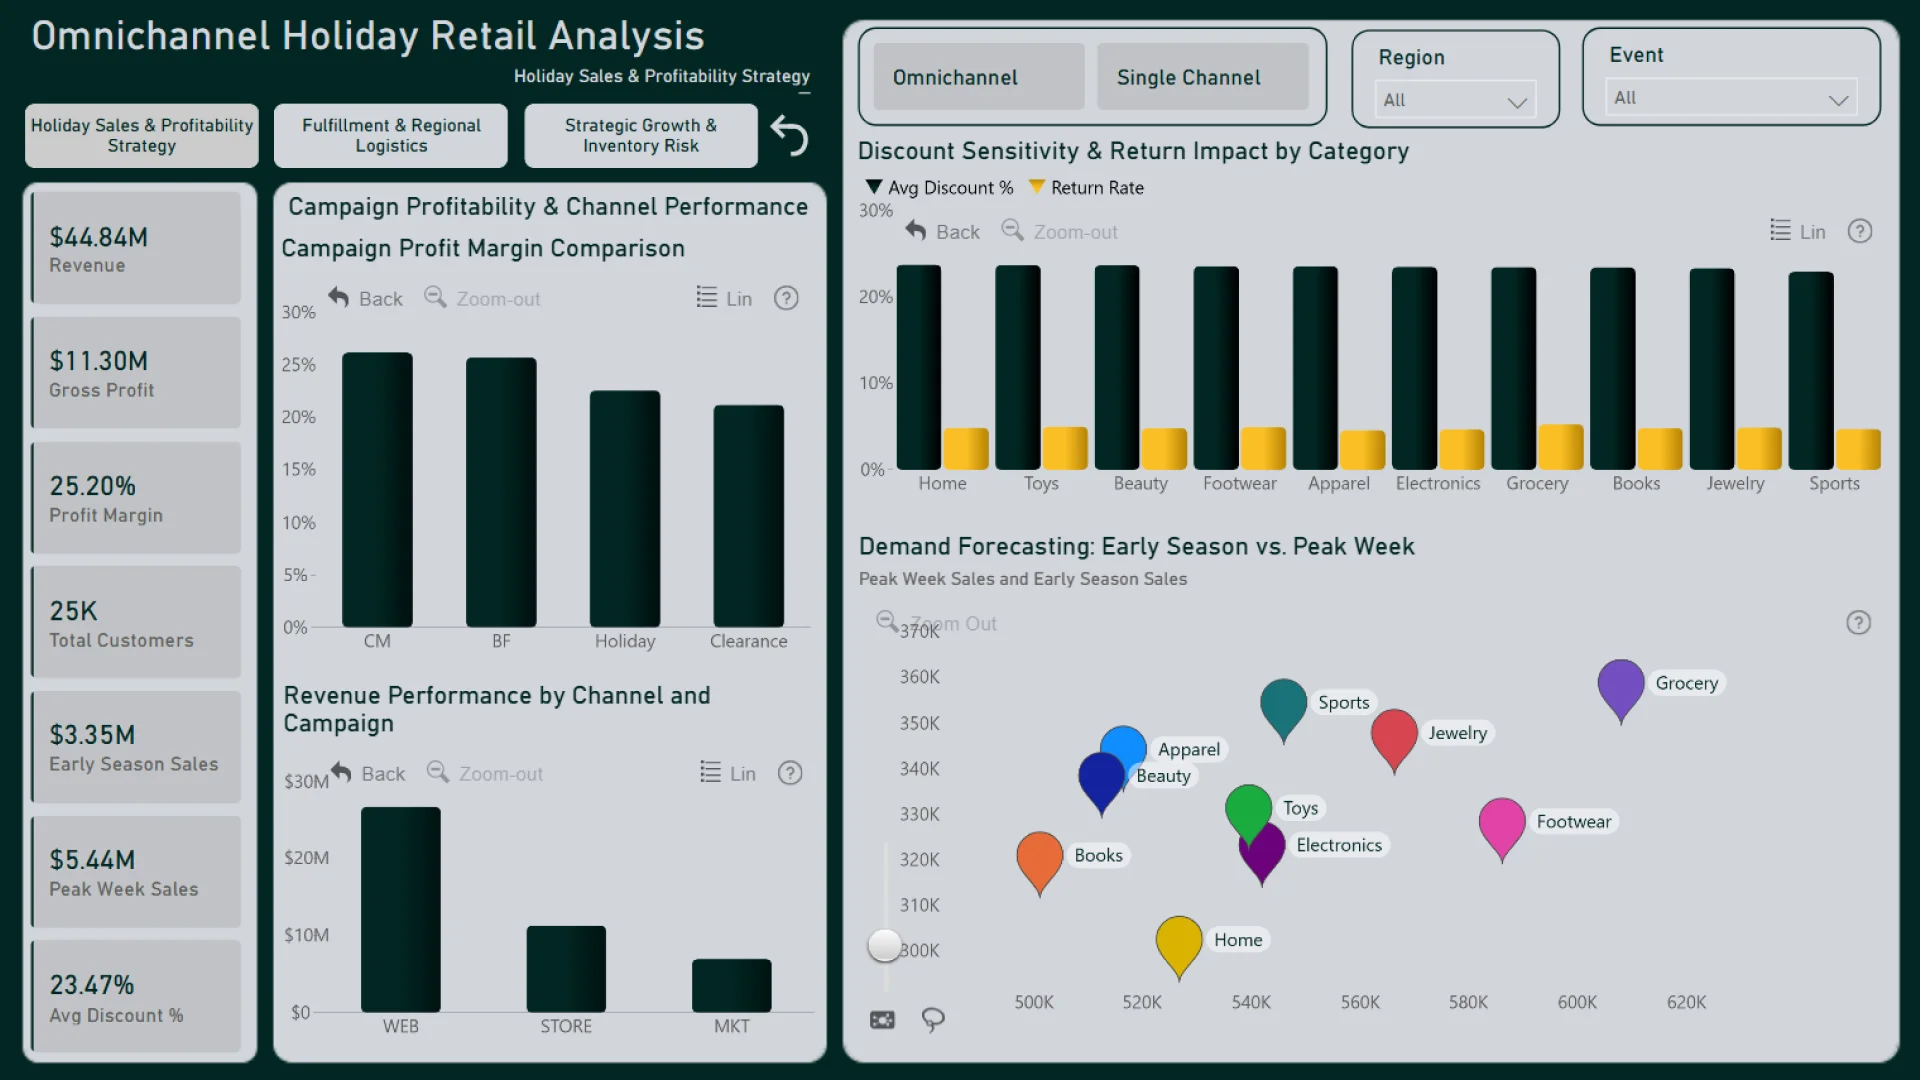Click the vertical zoom slider handle

884,944
